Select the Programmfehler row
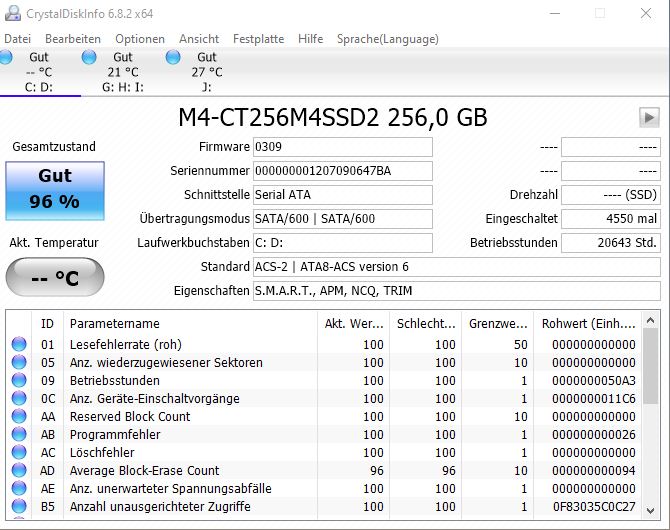The height and width of the screenshot is (530, 670). 324,434
